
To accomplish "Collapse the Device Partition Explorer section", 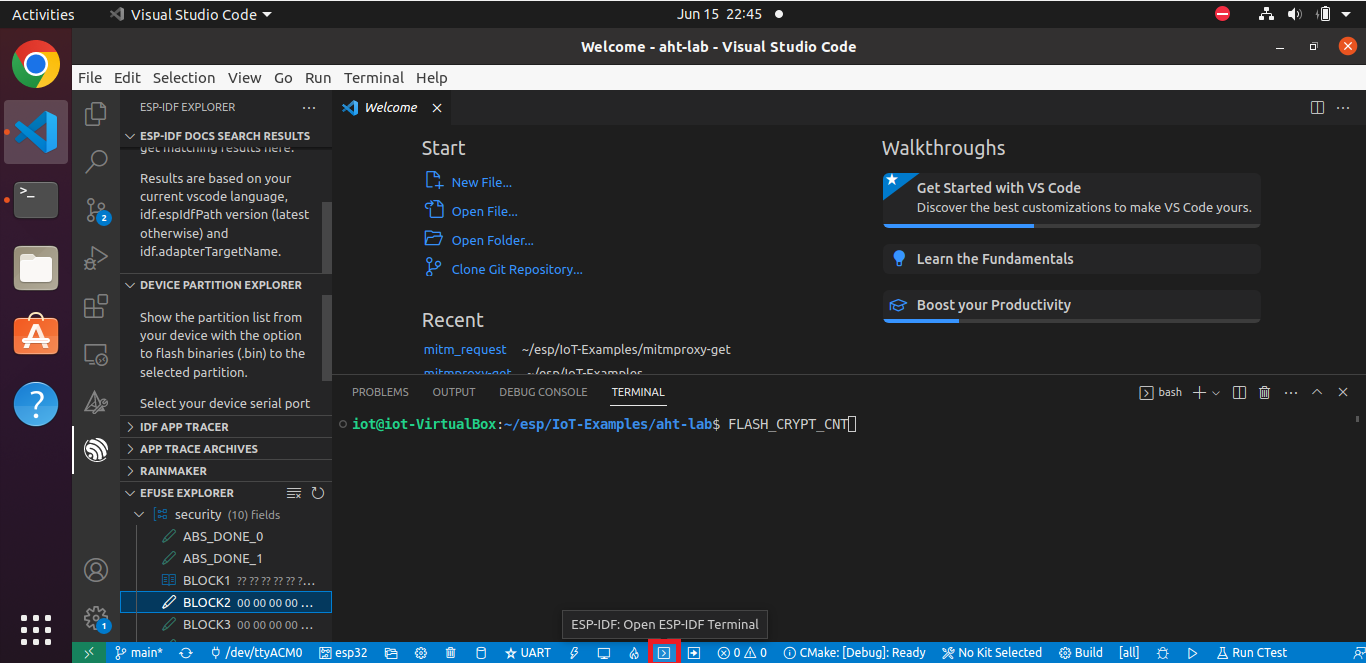I will pyautogui.click(x=225, y=285).
